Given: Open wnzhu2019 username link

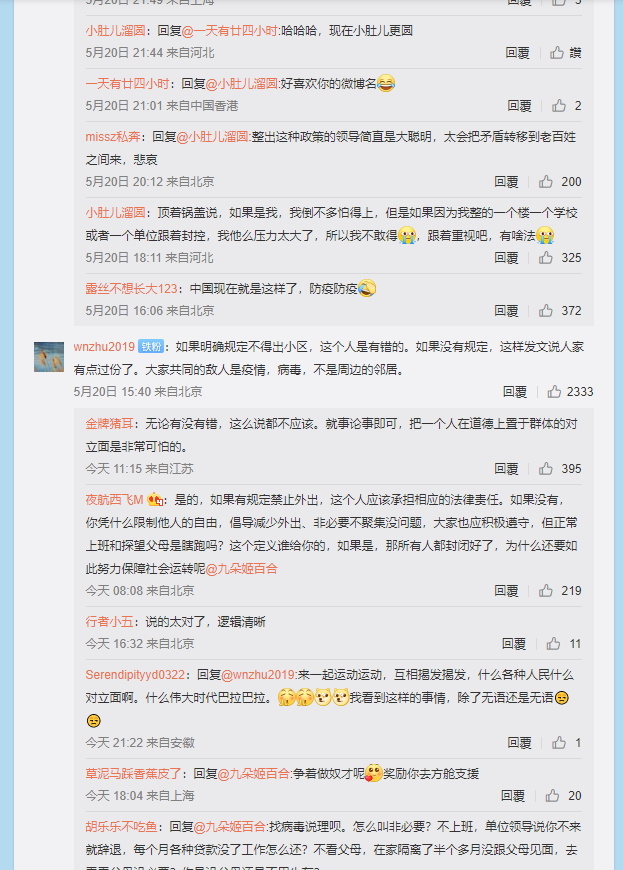Looking at the screenshot, I should click(x=104, y=347).
